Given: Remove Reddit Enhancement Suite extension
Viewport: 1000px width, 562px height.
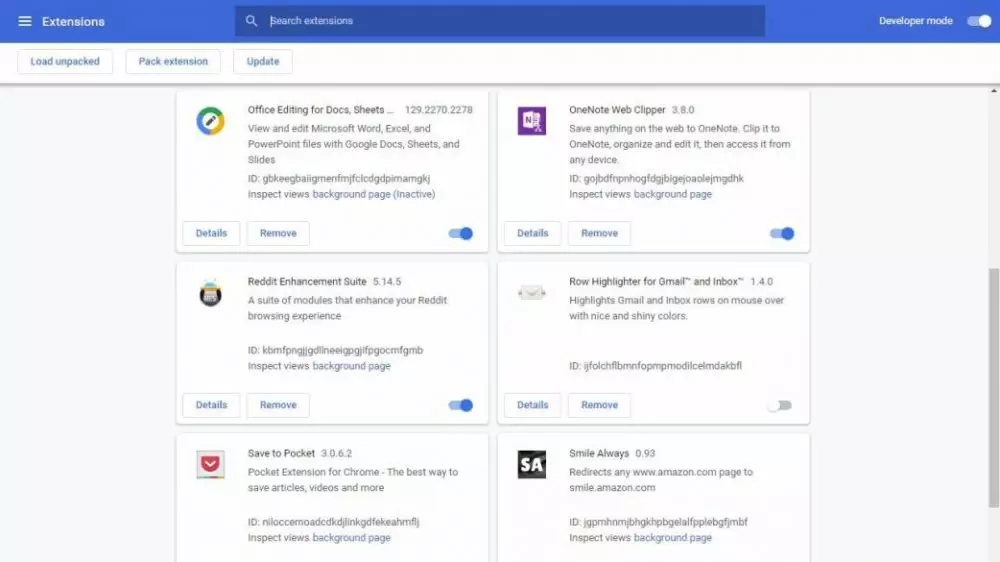Looking at the screenshot, I should (x=278, y=405).
